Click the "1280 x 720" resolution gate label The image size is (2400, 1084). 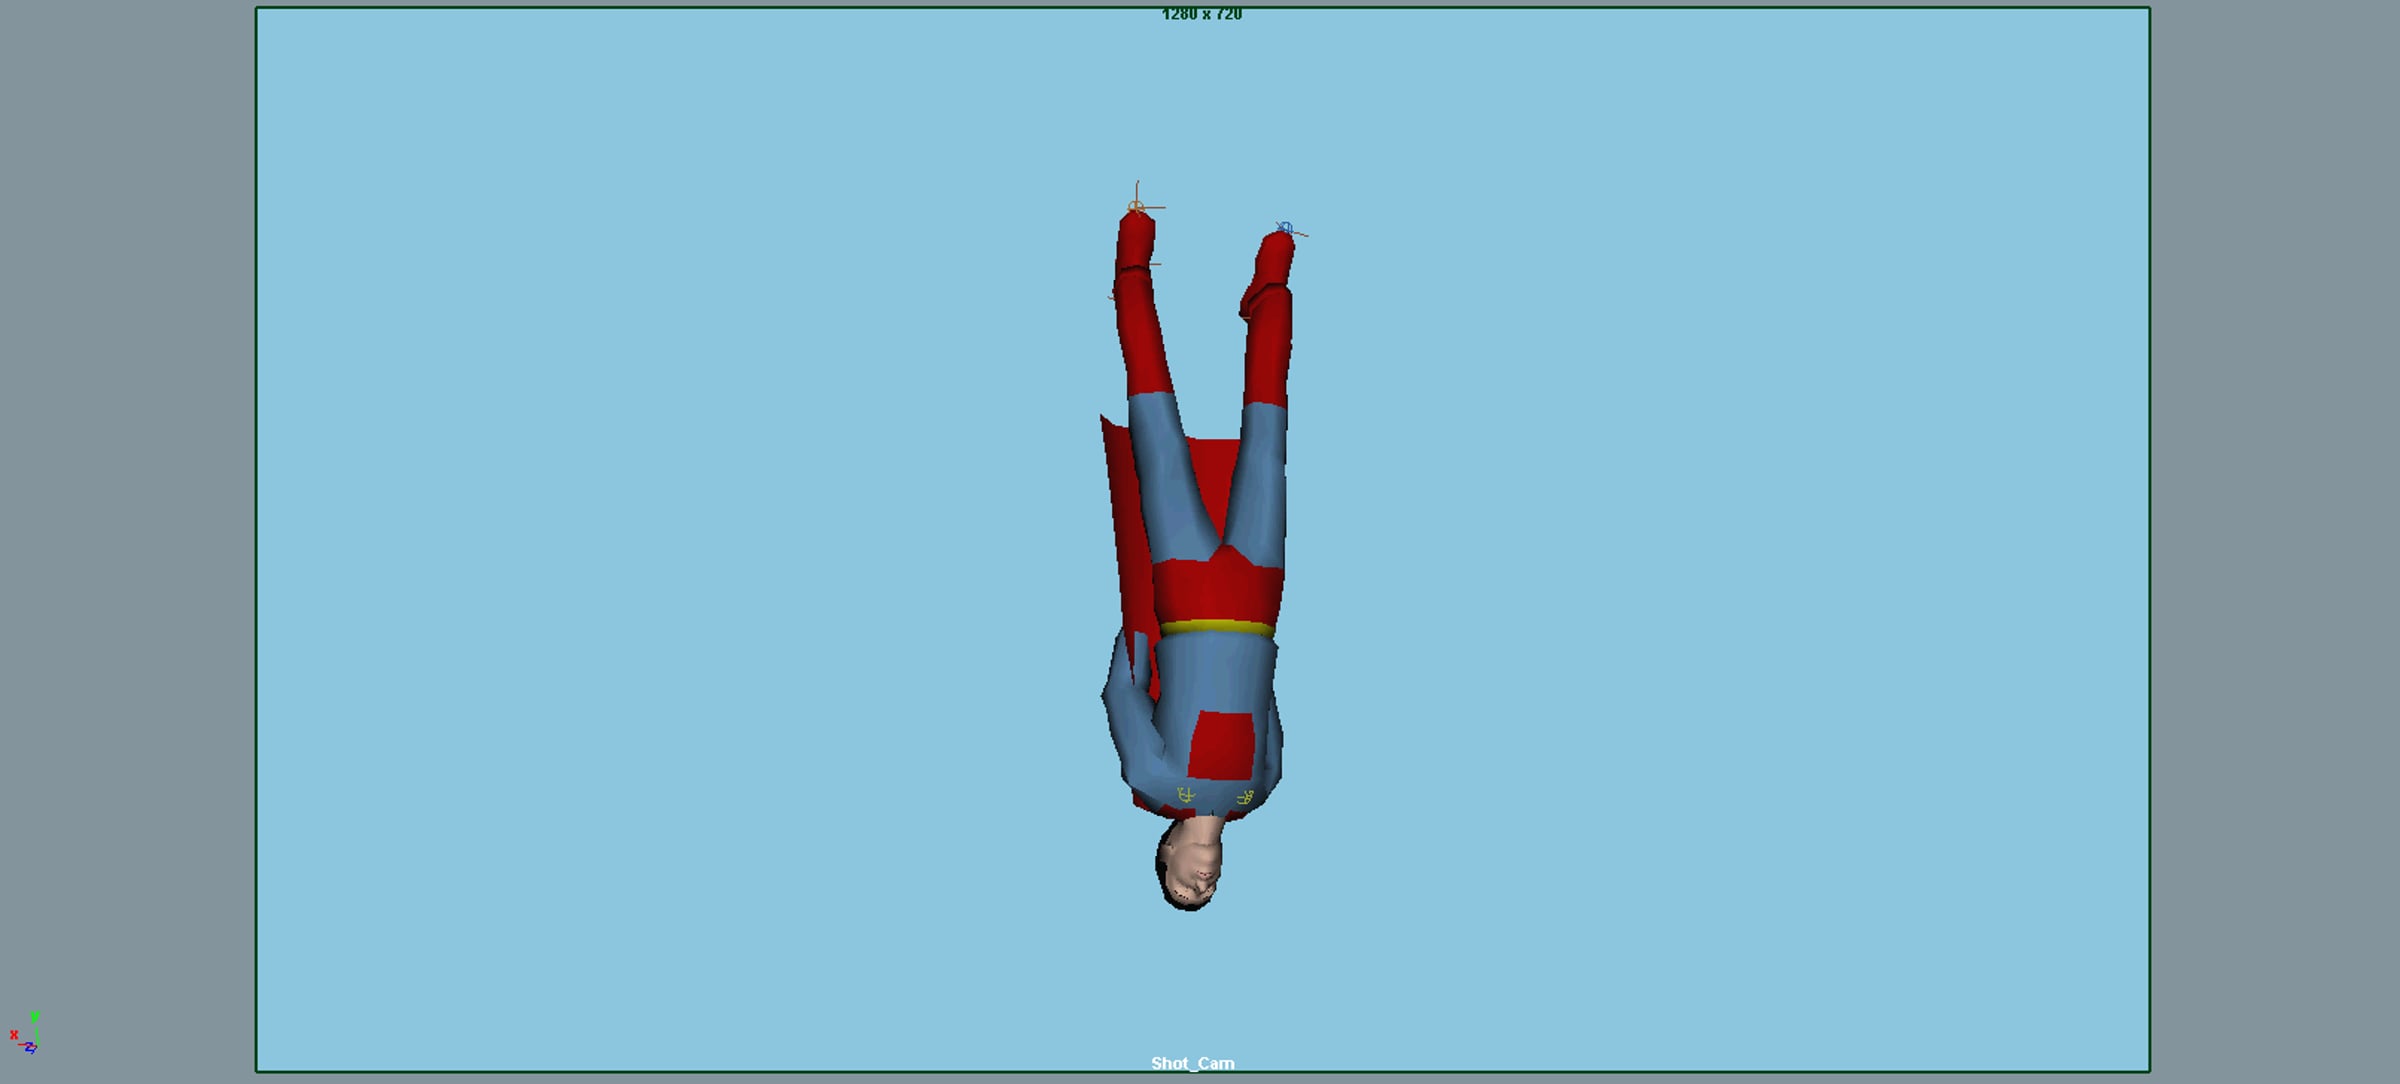pyautogui.click(x=1202, y=14)
